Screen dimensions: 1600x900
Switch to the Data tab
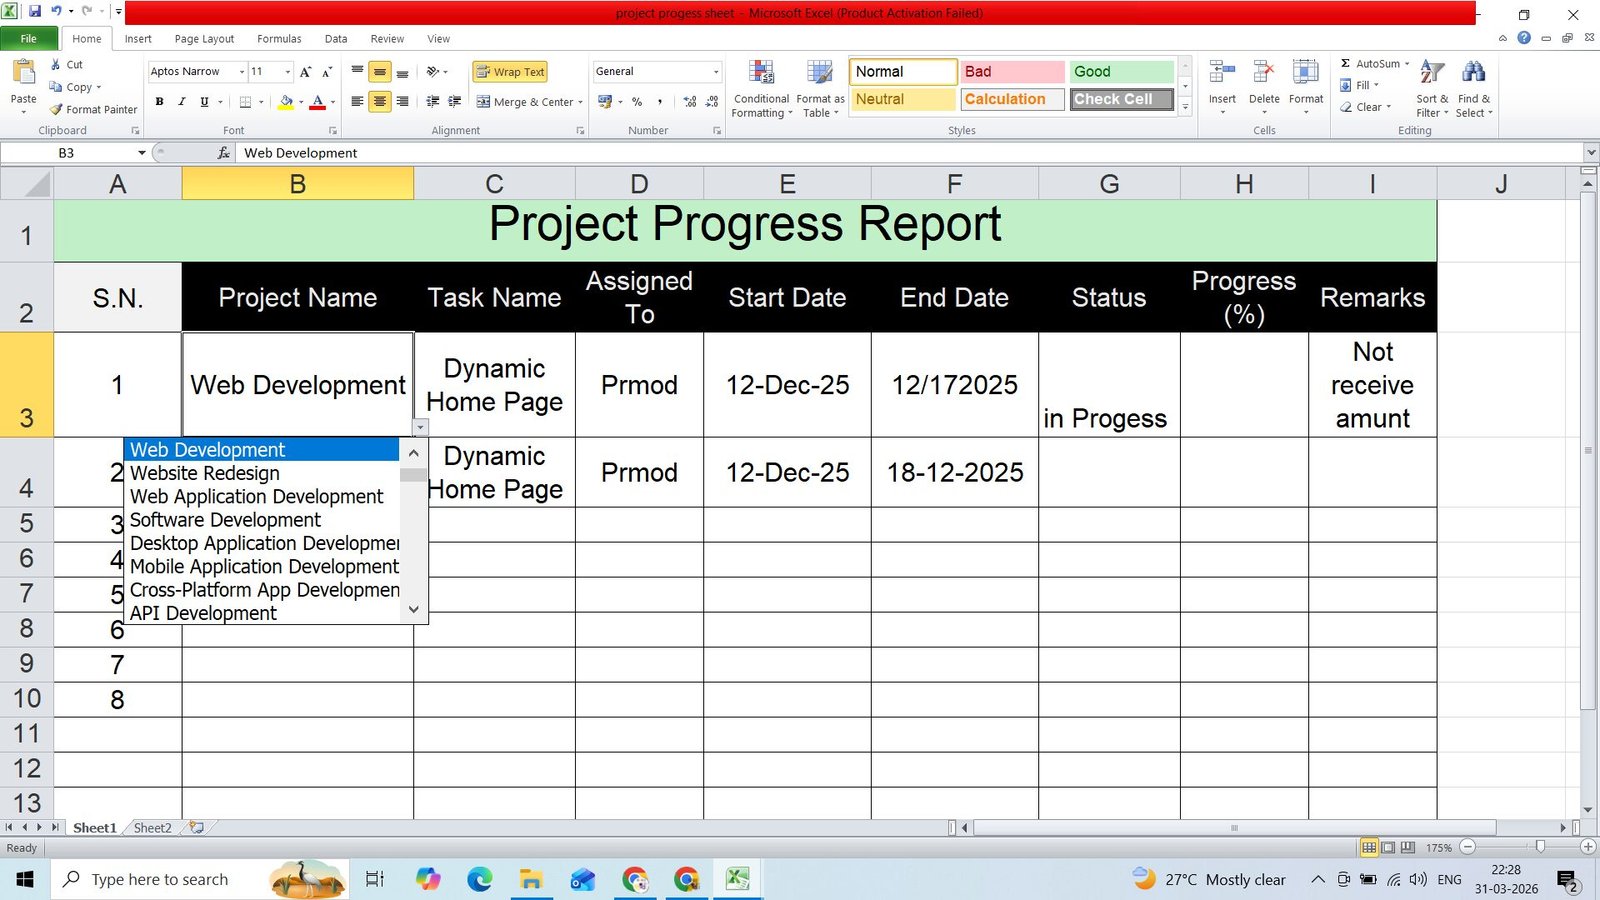click(x=336, y=39)
